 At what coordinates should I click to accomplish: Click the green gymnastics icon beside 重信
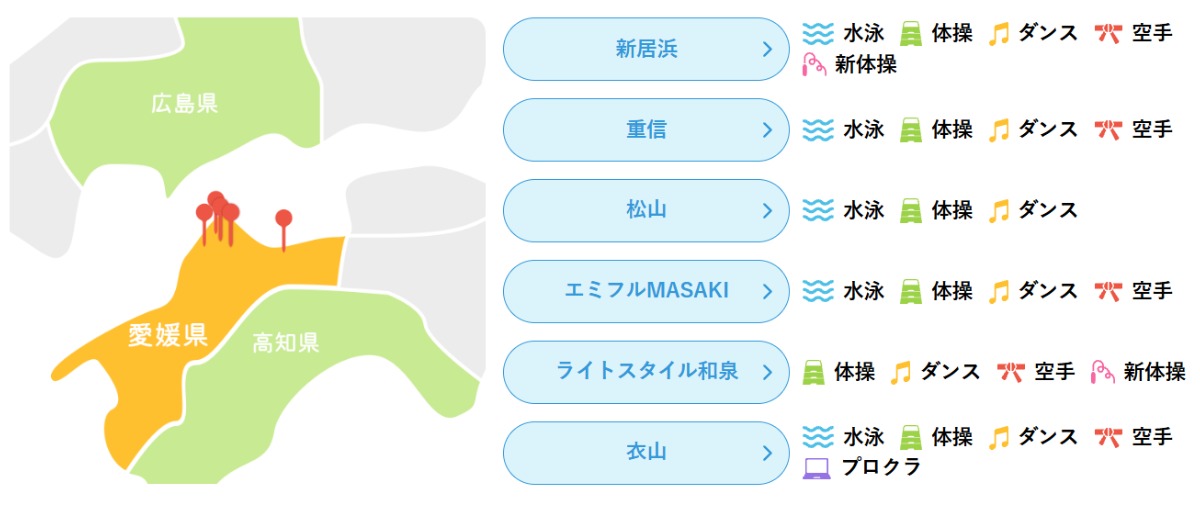pyautogui.click(x=911, y=130)
